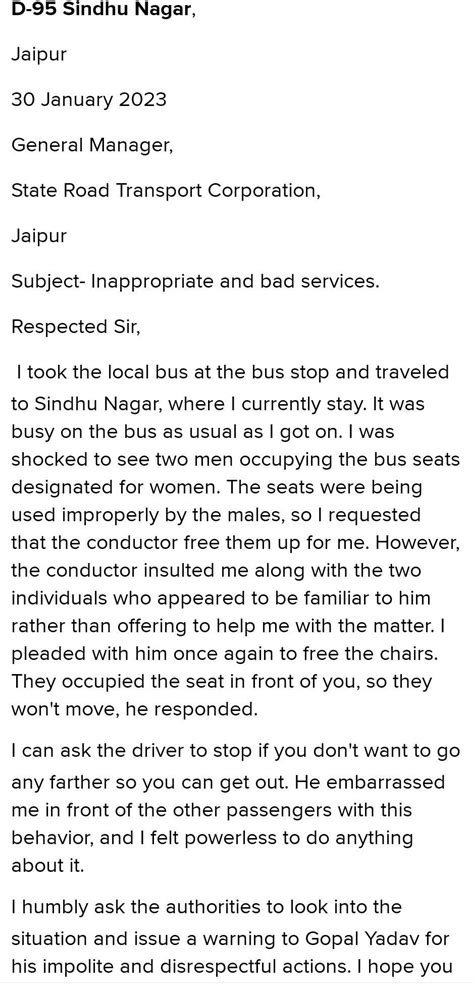This screenshot has height=997, width=474.
Task: Select the date line 30 January 2023
Action: coord(89,99)
